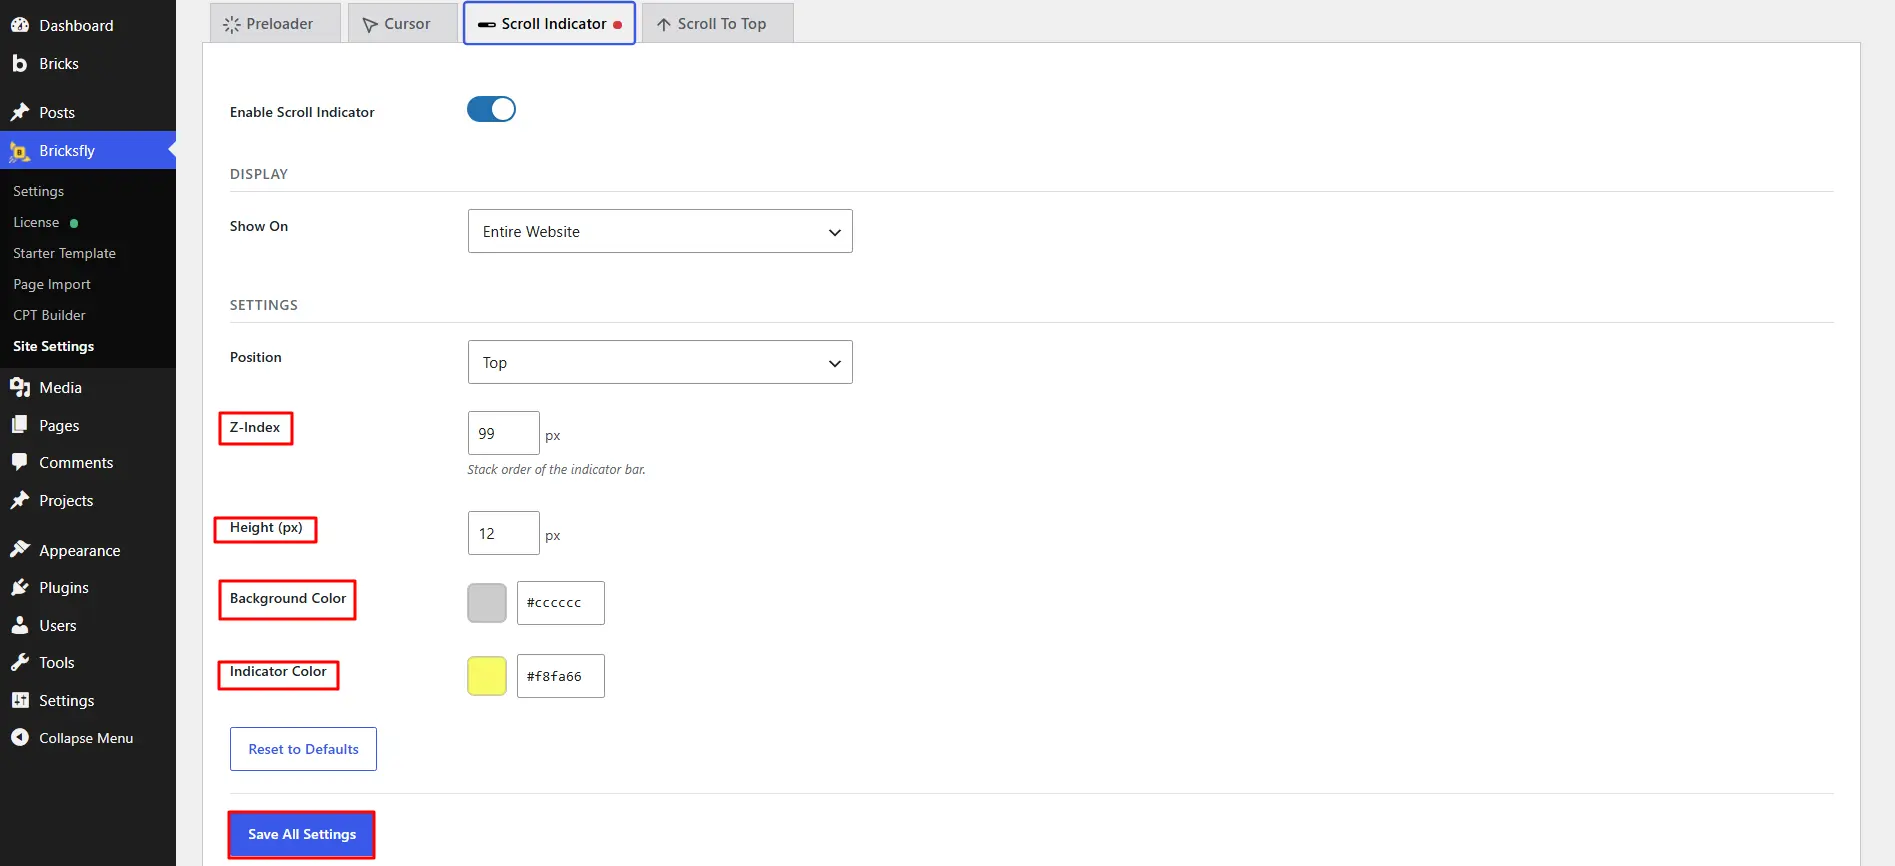Click the Dashboard gauge icon

[x=20, y=25]
